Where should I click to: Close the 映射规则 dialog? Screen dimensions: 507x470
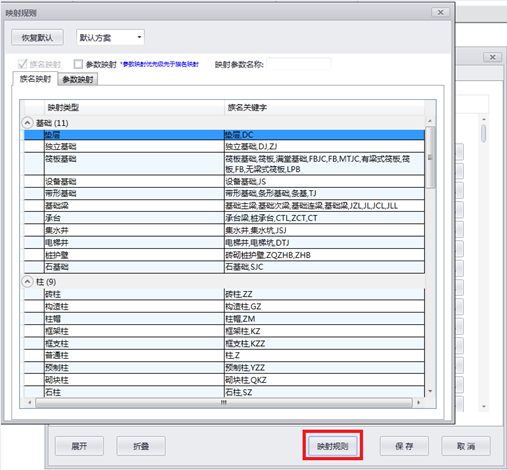(441, 12)
